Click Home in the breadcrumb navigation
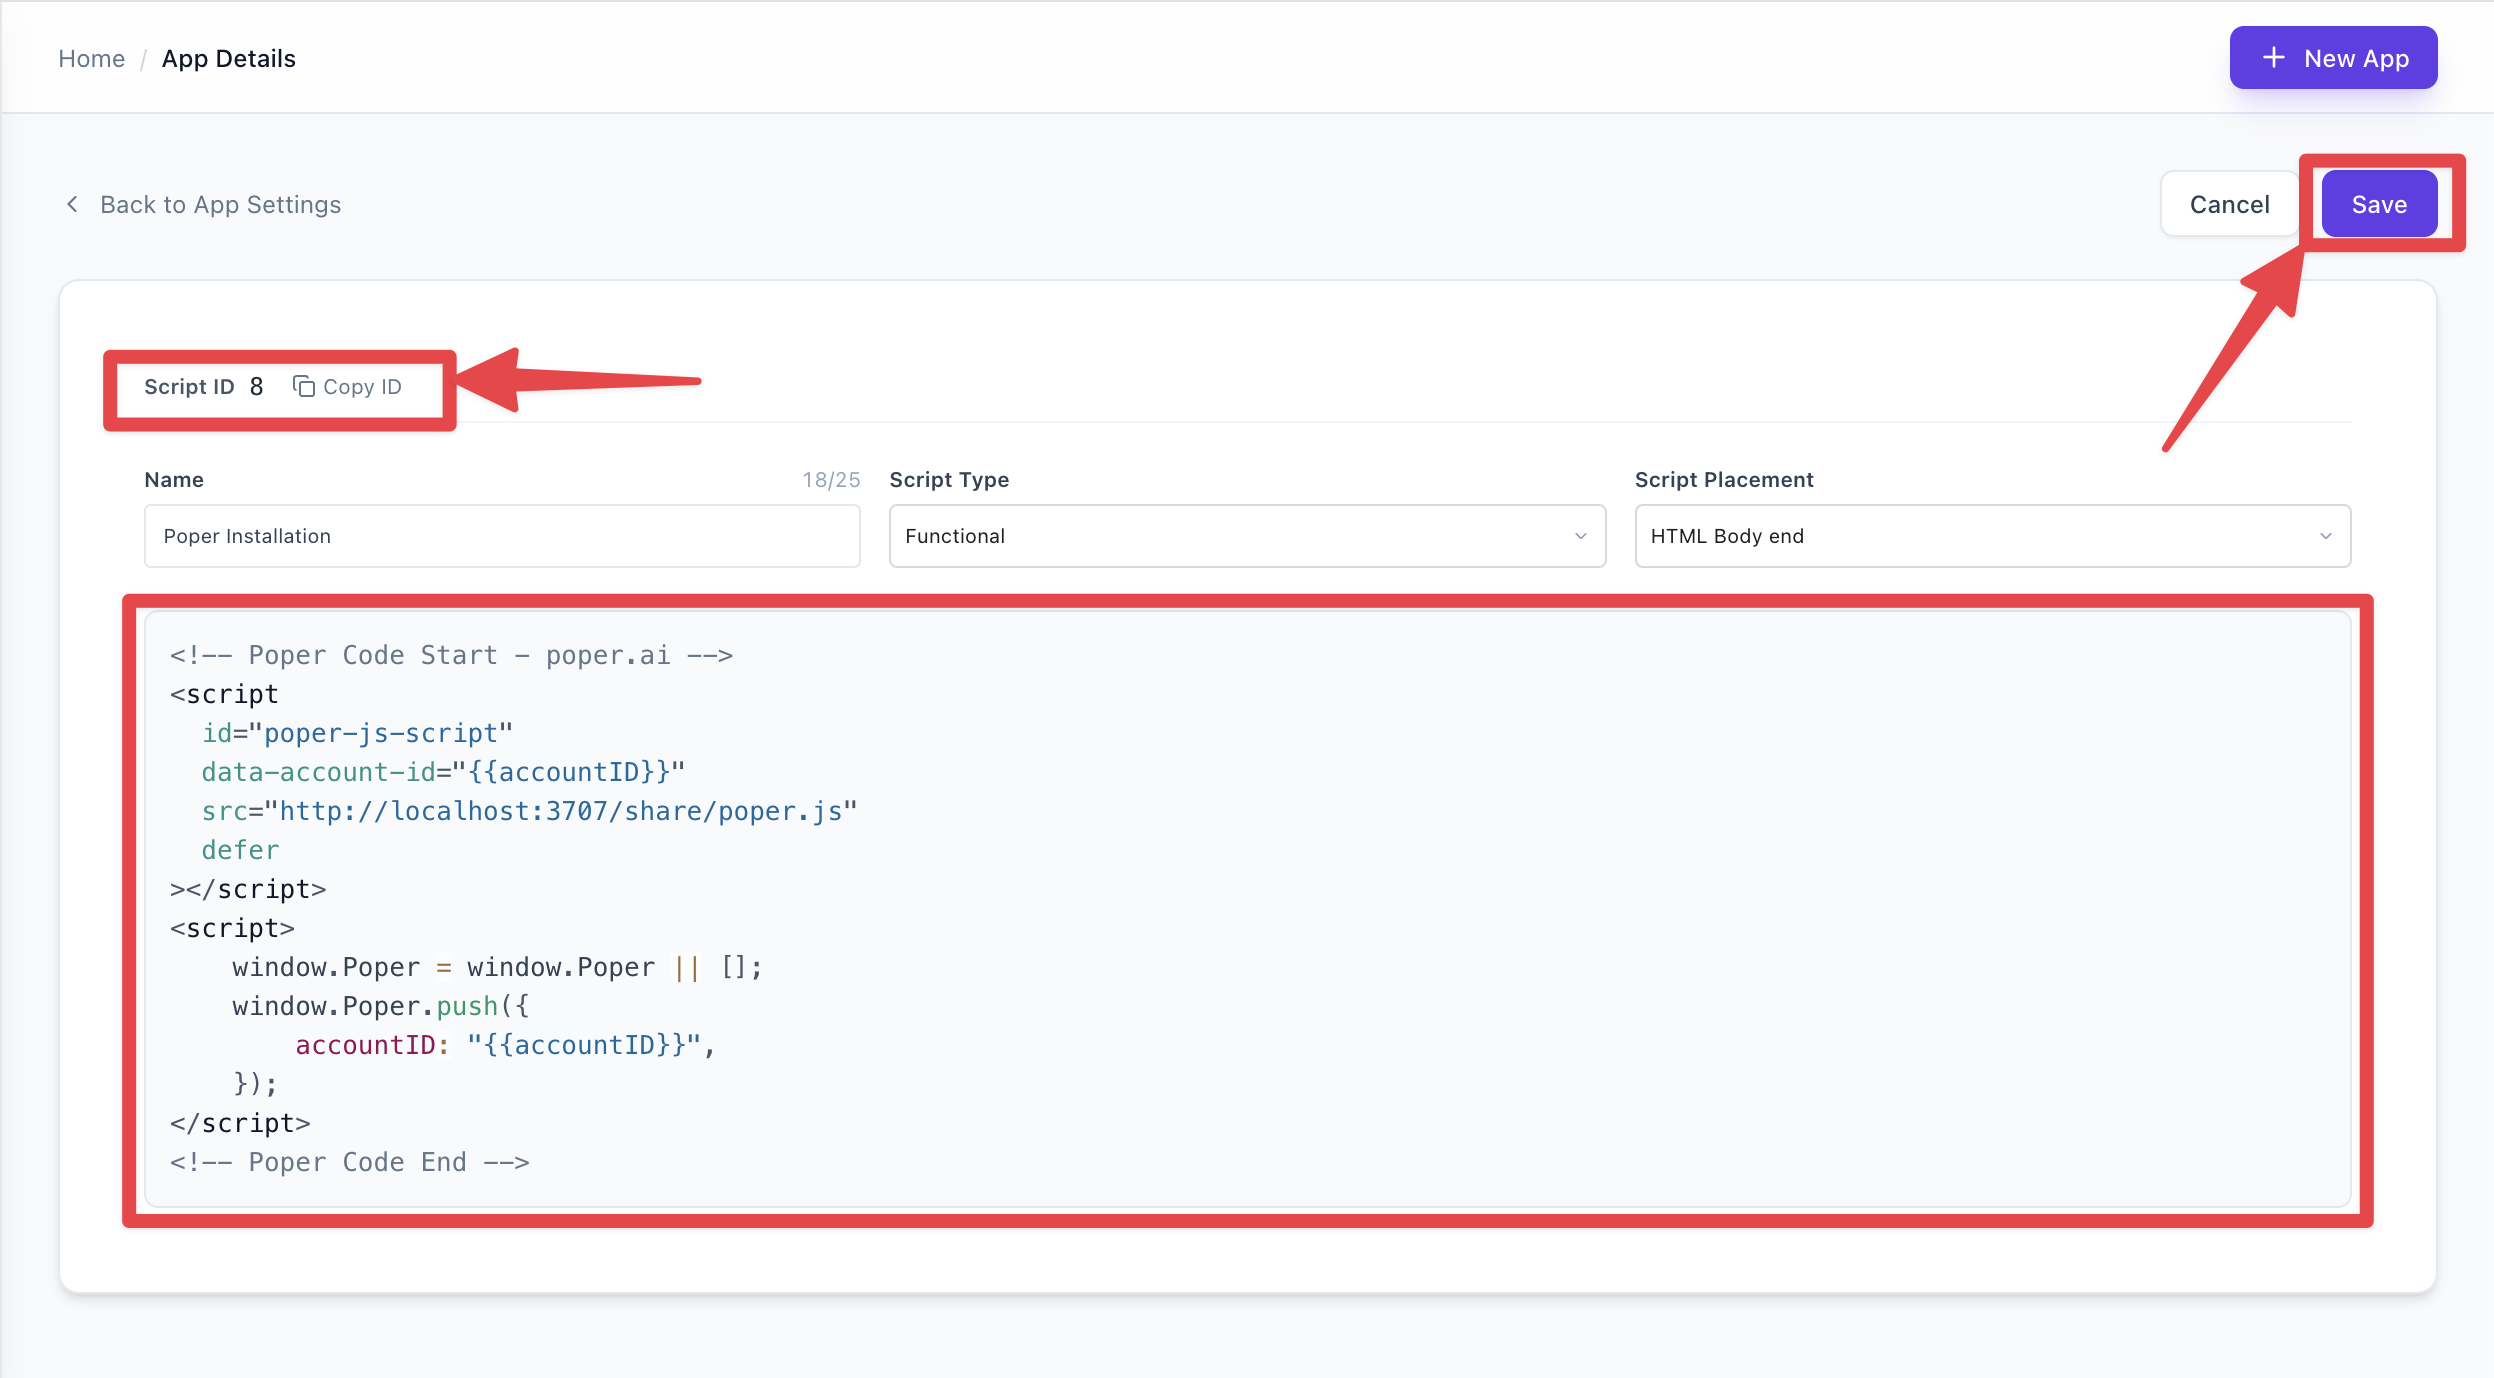Viewport: 2494px width, 1378px height. [91, 58]
